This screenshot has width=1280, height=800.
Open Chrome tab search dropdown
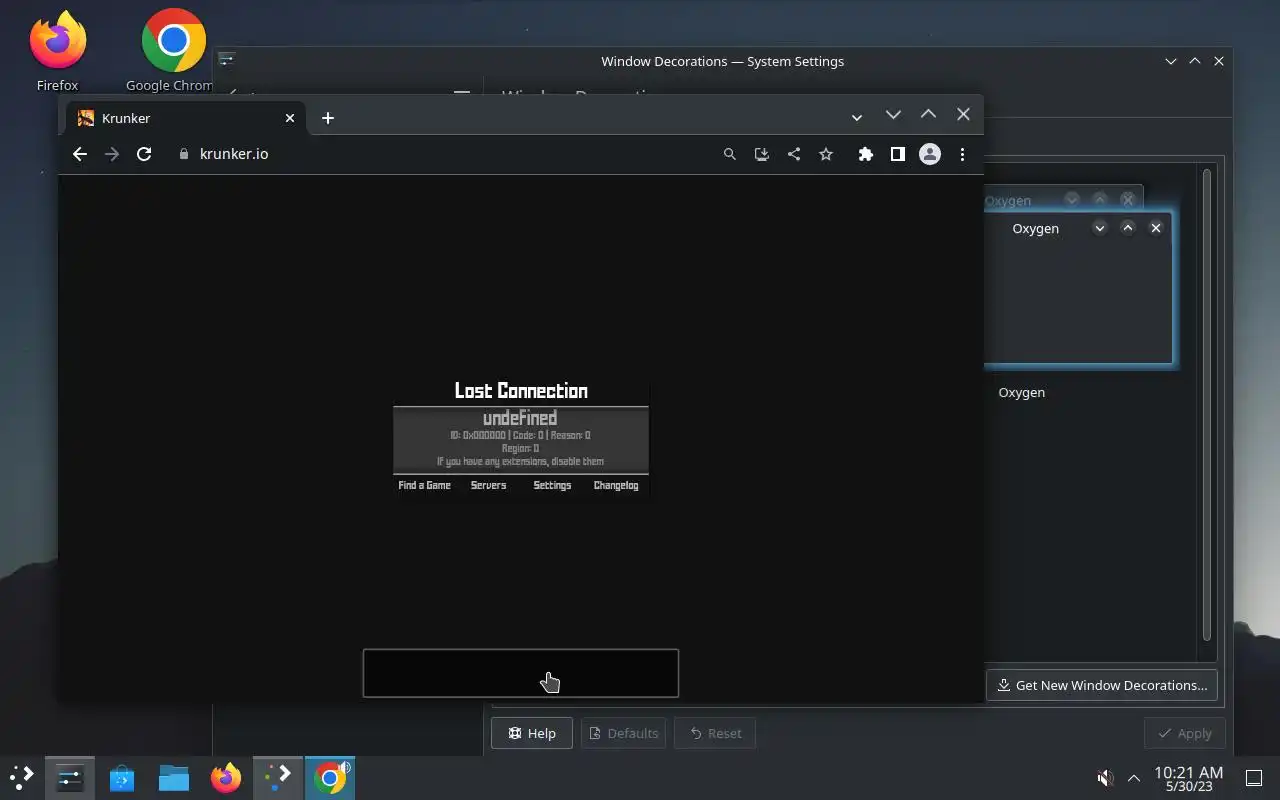click(857, 118)
